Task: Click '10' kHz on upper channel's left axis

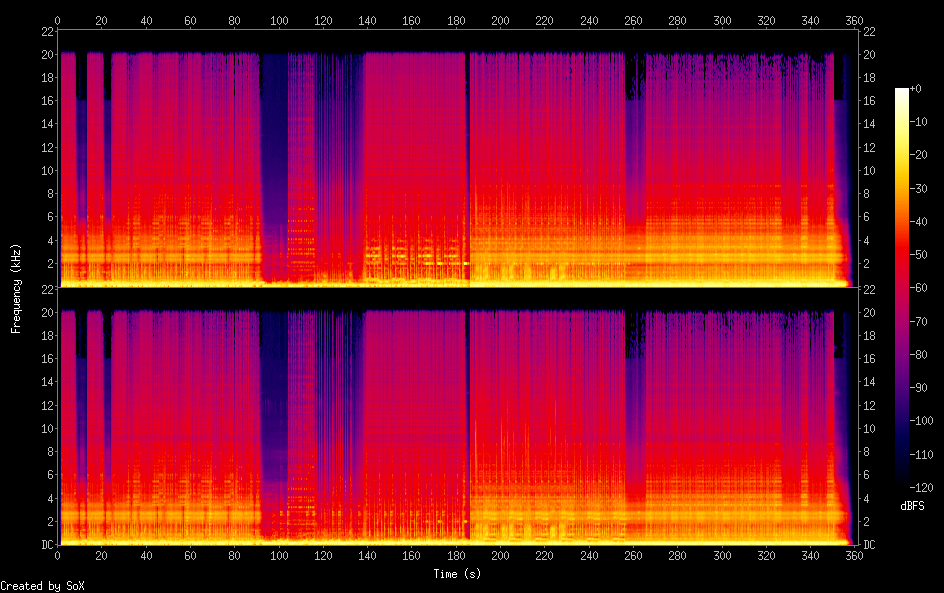Action: [47, 170]
